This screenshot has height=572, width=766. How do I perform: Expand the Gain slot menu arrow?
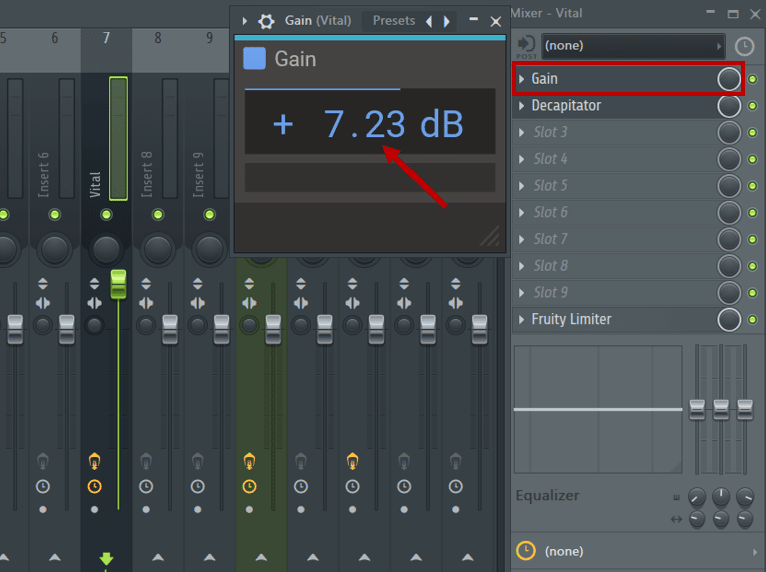point(522,79)
